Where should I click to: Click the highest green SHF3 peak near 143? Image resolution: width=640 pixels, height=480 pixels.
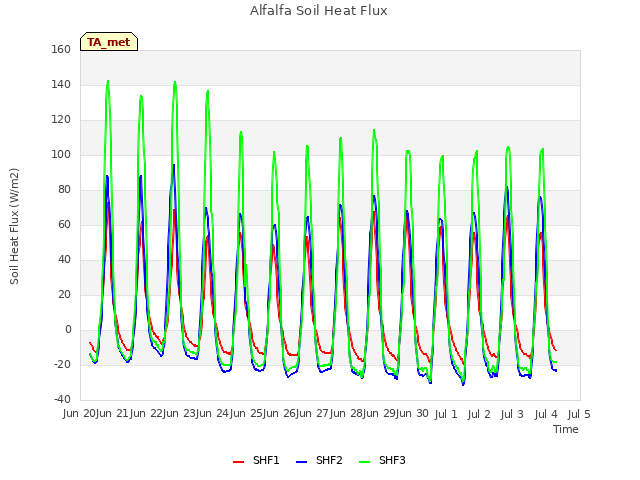tap(108, 81)
